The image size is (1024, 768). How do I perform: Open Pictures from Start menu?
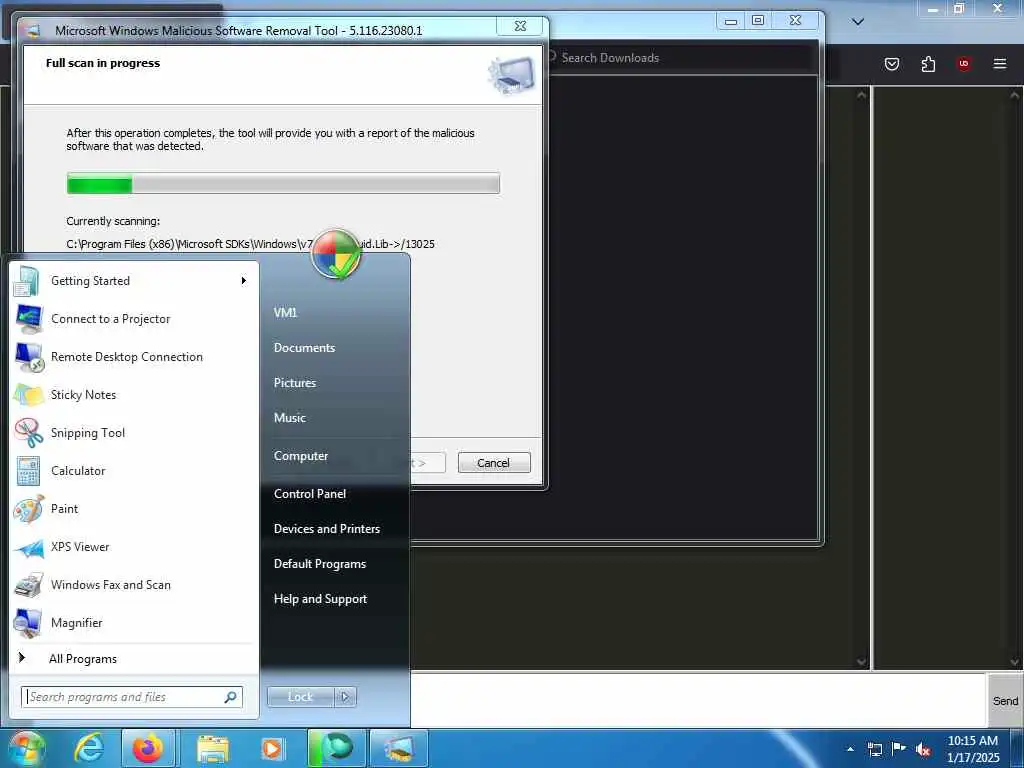click(x=295, y=383)
